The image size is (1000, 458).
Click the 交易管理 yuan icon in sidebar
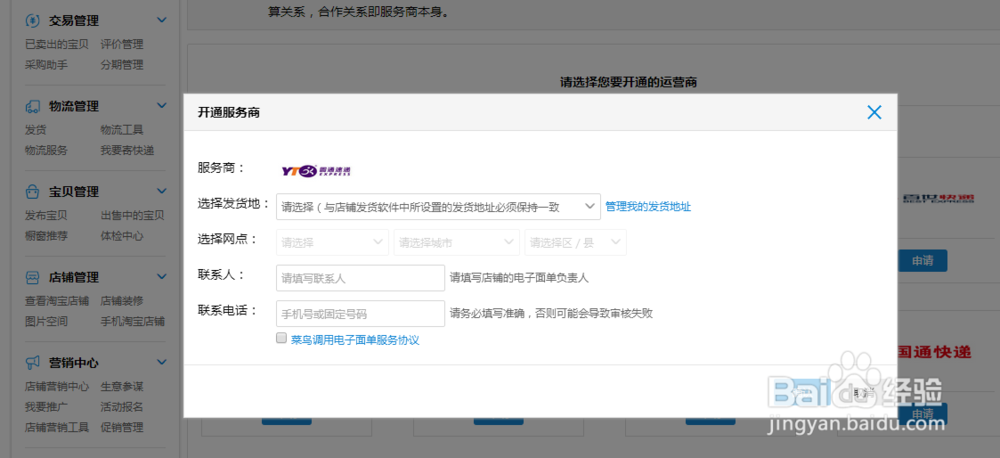[x=33, y=20]
